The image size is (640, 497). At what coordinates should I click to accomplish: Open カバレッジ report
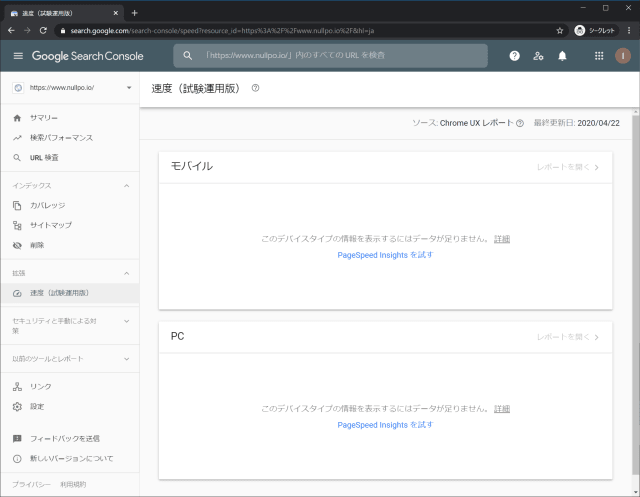tap(69, 205)
